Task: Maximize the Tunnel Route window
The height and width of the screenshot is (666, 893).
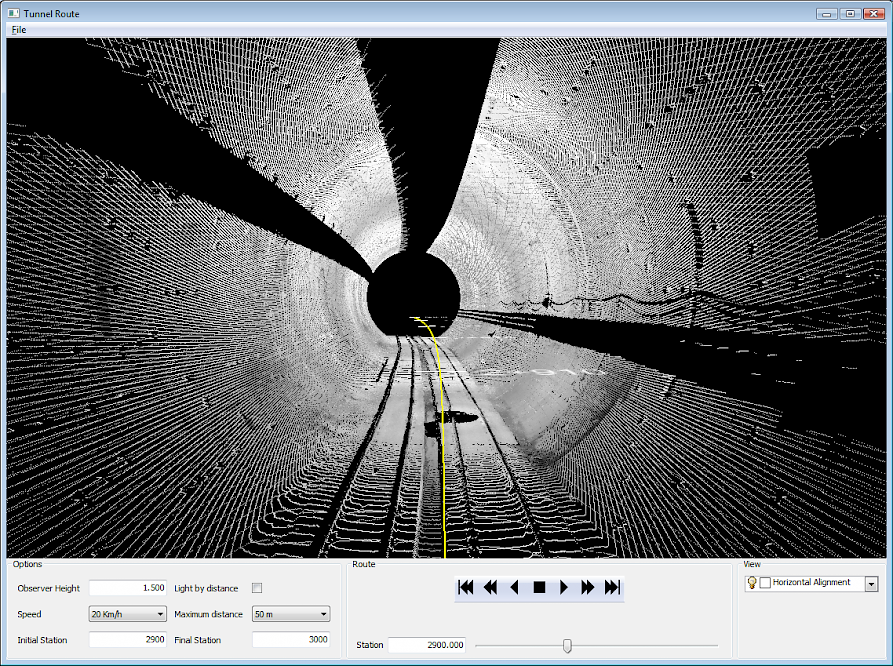Action: 850,14
